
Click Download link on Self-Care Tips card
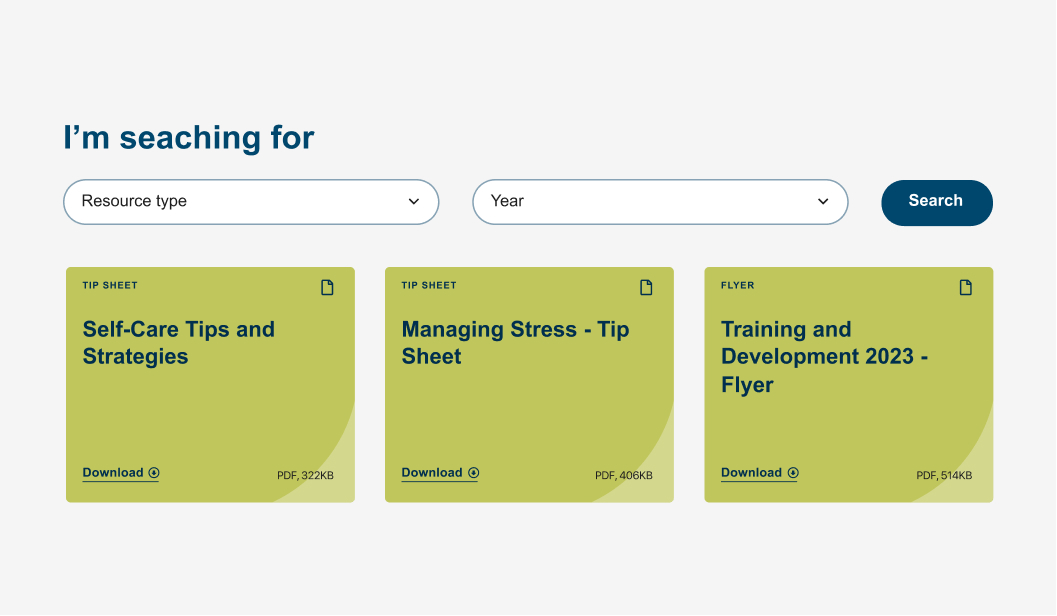tap(113, 473)
